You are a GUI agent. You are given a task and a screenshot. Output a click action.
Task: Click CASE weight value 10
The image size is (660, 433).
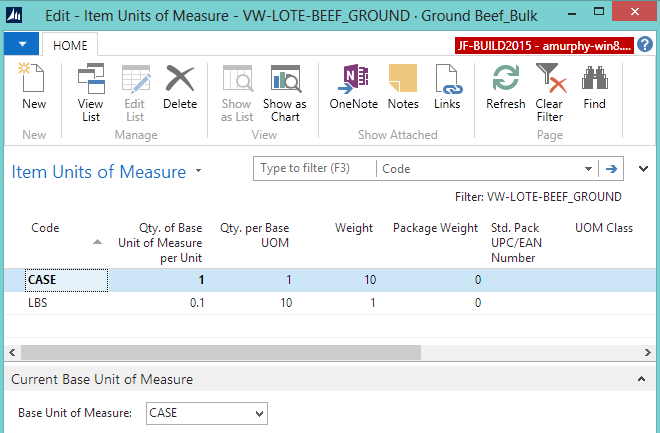point(370,280)
